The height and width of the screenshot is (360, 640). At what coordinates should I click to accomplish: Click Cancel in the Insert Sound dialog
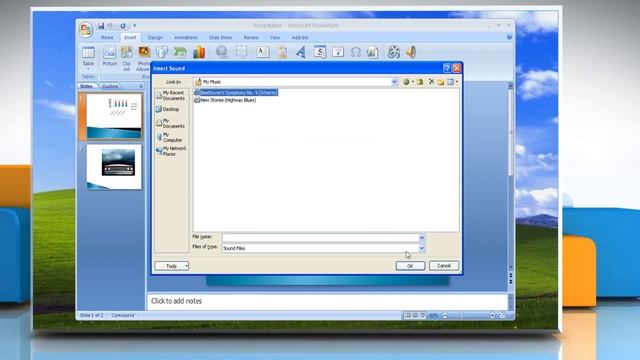[x=444, y=266]
